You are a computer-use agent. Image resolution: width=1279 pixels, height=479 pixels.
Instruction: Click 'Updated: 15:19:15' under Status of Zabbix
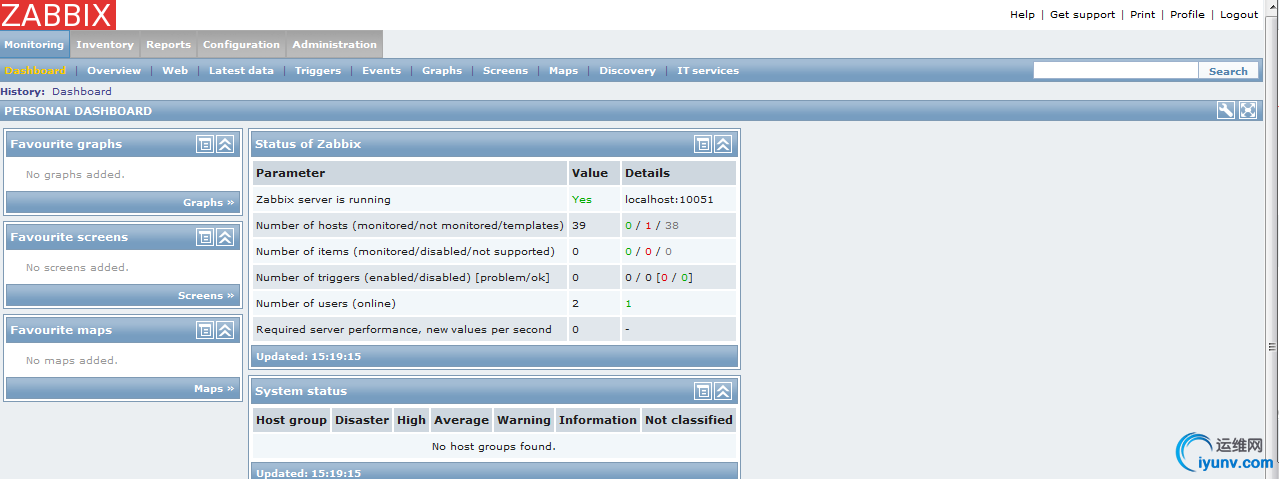click(308, 356)
